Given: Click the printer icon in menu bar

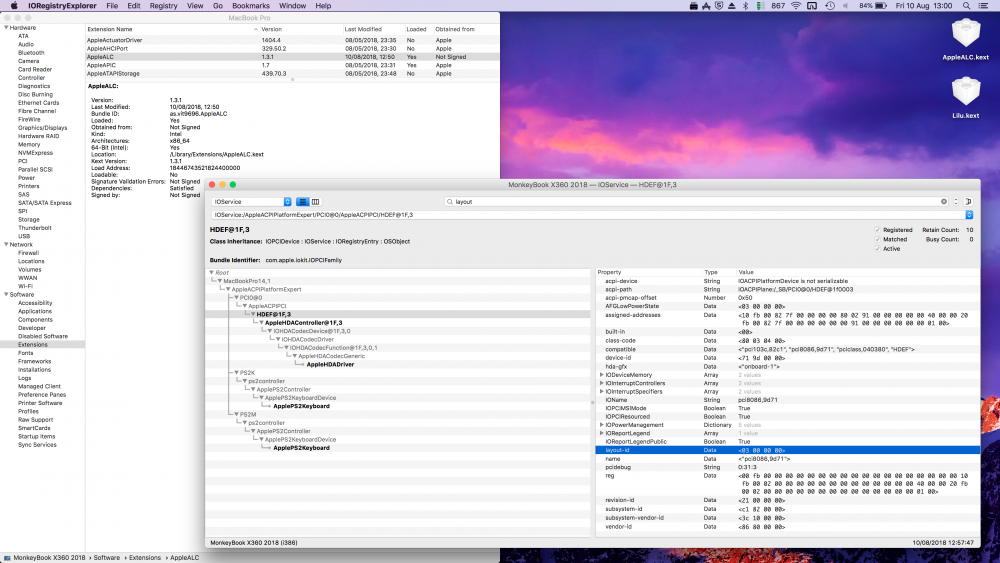Looking at the screenshot, I should (x=694, y=6).
